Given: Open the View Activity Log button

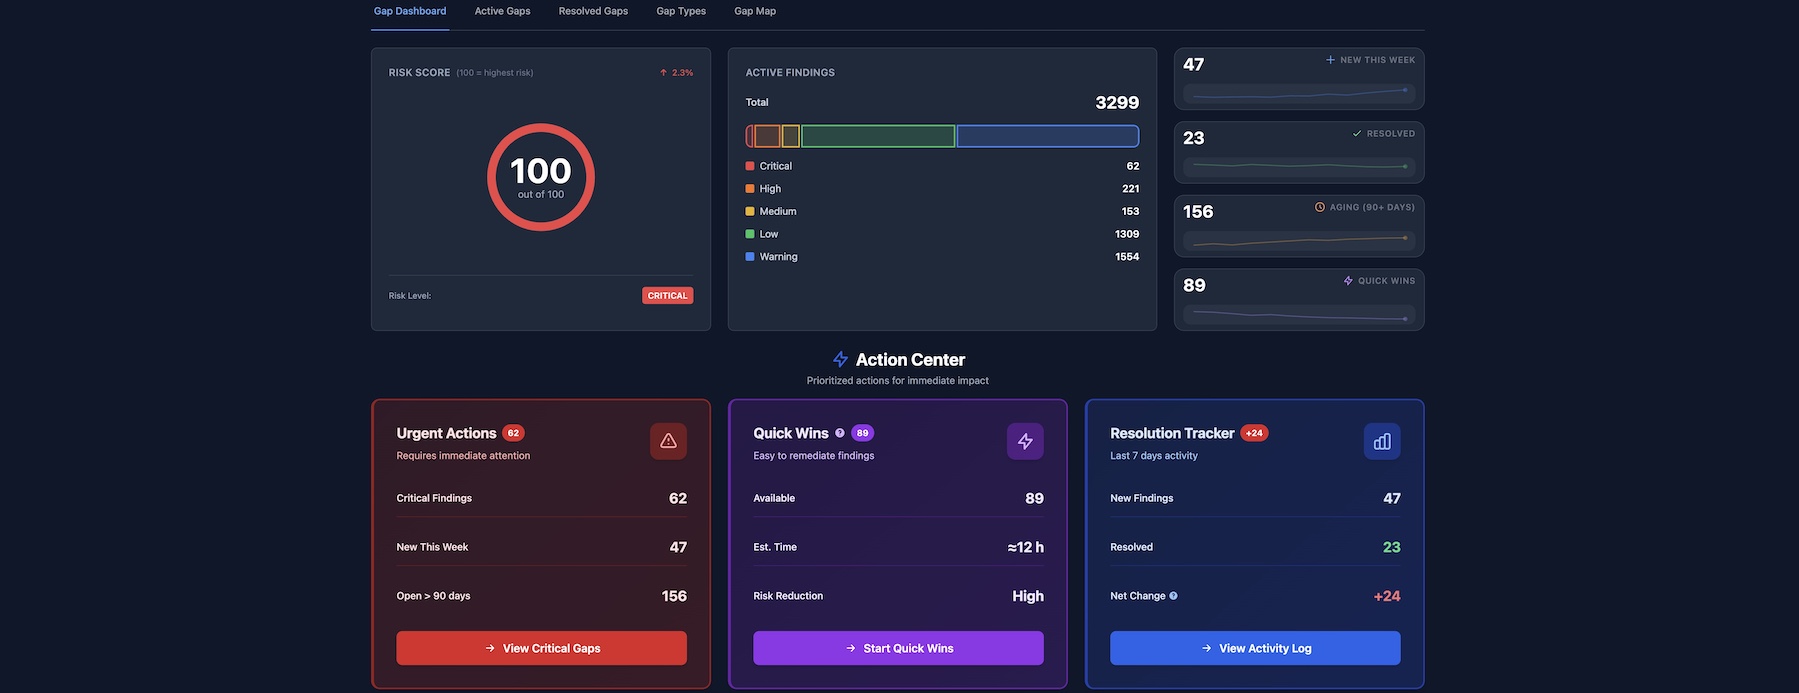Looking at the screenshot, I should pos(1255,648).
